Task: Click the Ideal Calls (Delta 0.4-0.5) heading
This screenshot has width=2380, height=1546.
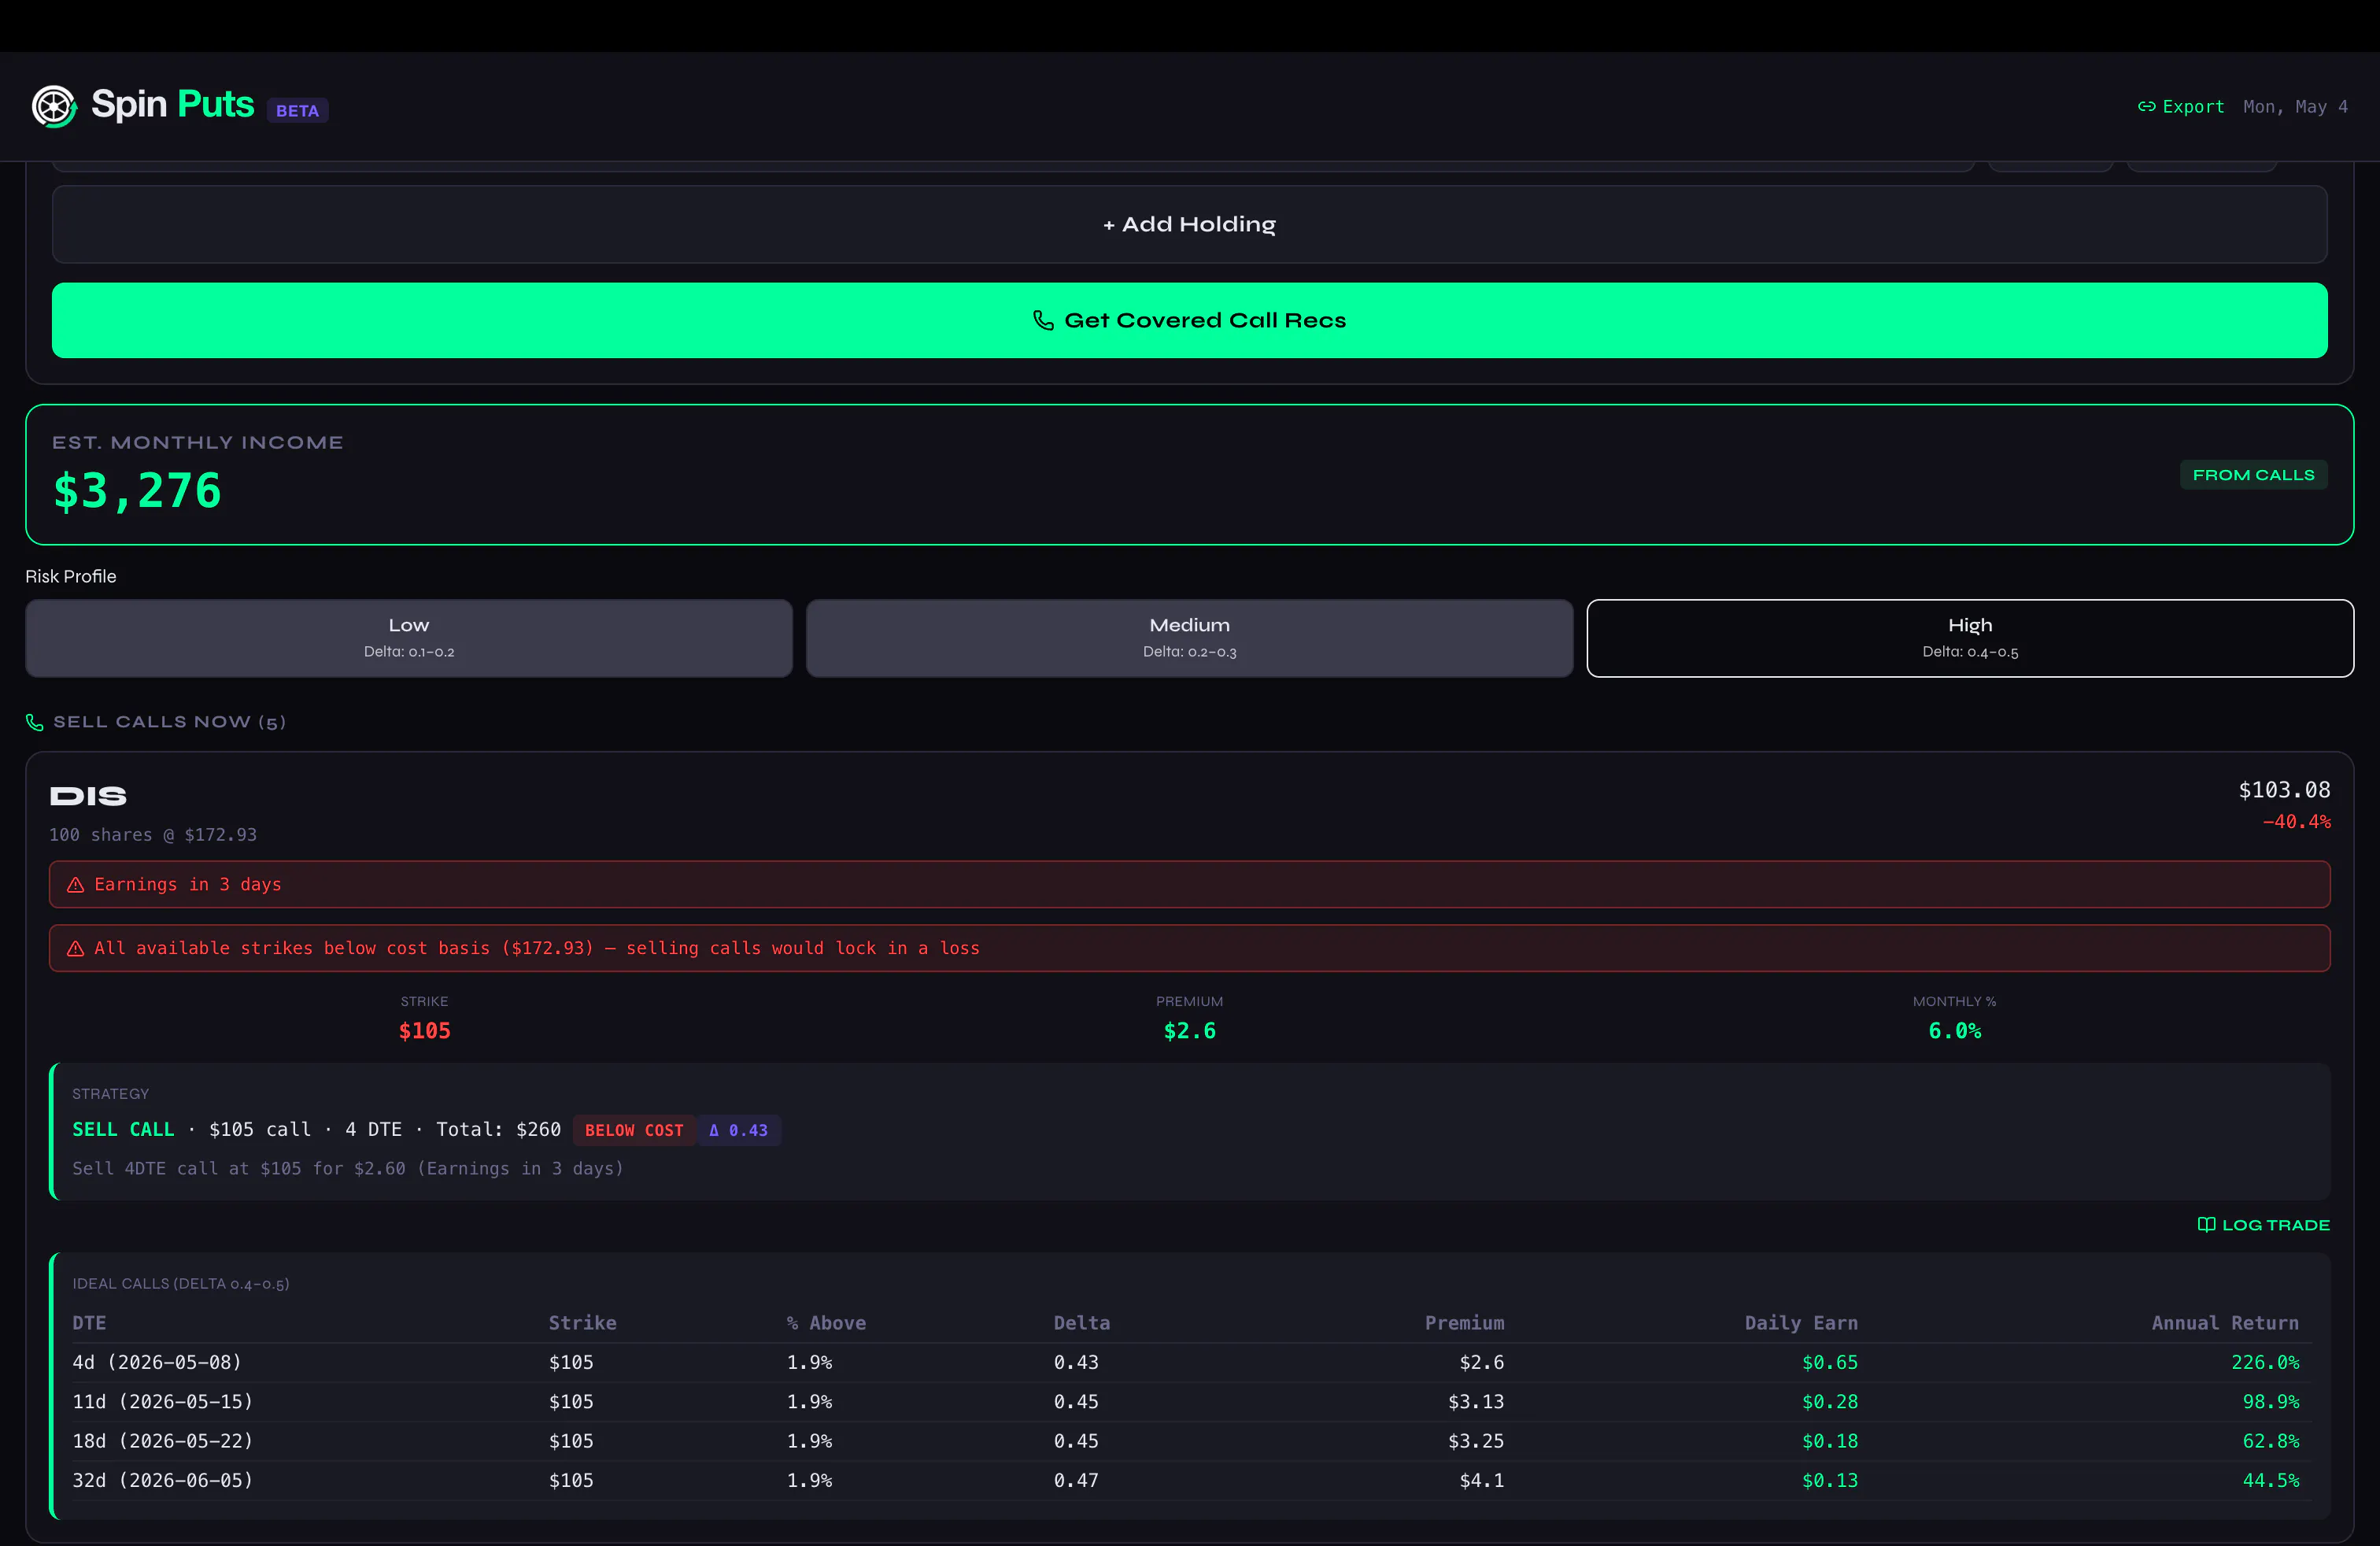Action: coord(181,1284)
